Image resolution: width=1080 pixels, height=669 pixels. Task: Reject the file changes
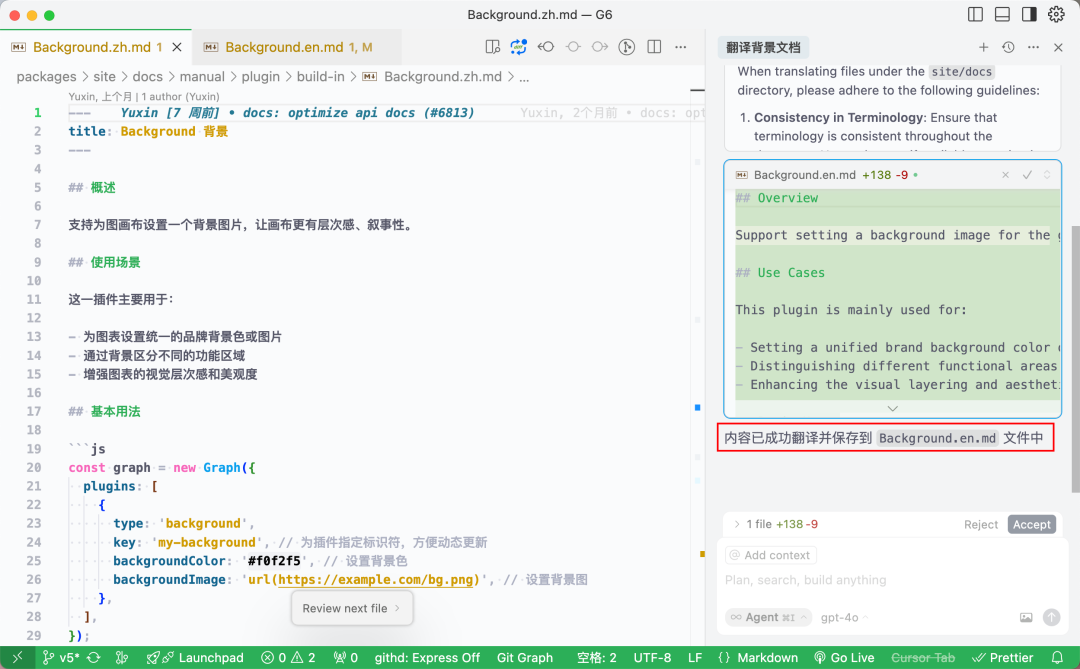pyautogui.click(x=981, y=524)
